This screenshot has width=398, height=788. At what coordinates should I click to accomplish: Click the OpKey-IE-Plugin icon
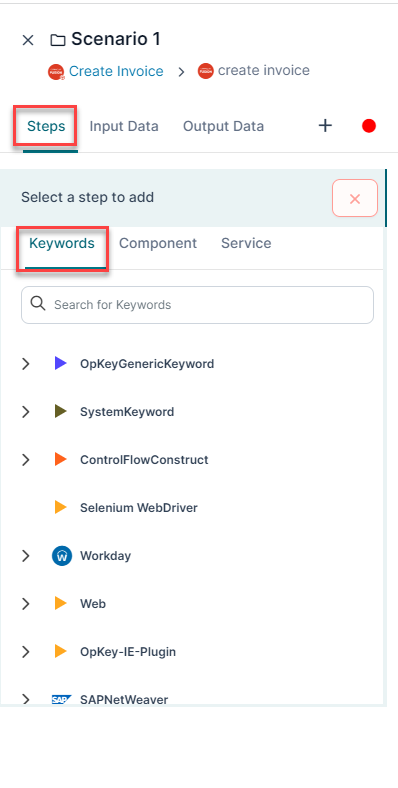click(x=60, y=651)
